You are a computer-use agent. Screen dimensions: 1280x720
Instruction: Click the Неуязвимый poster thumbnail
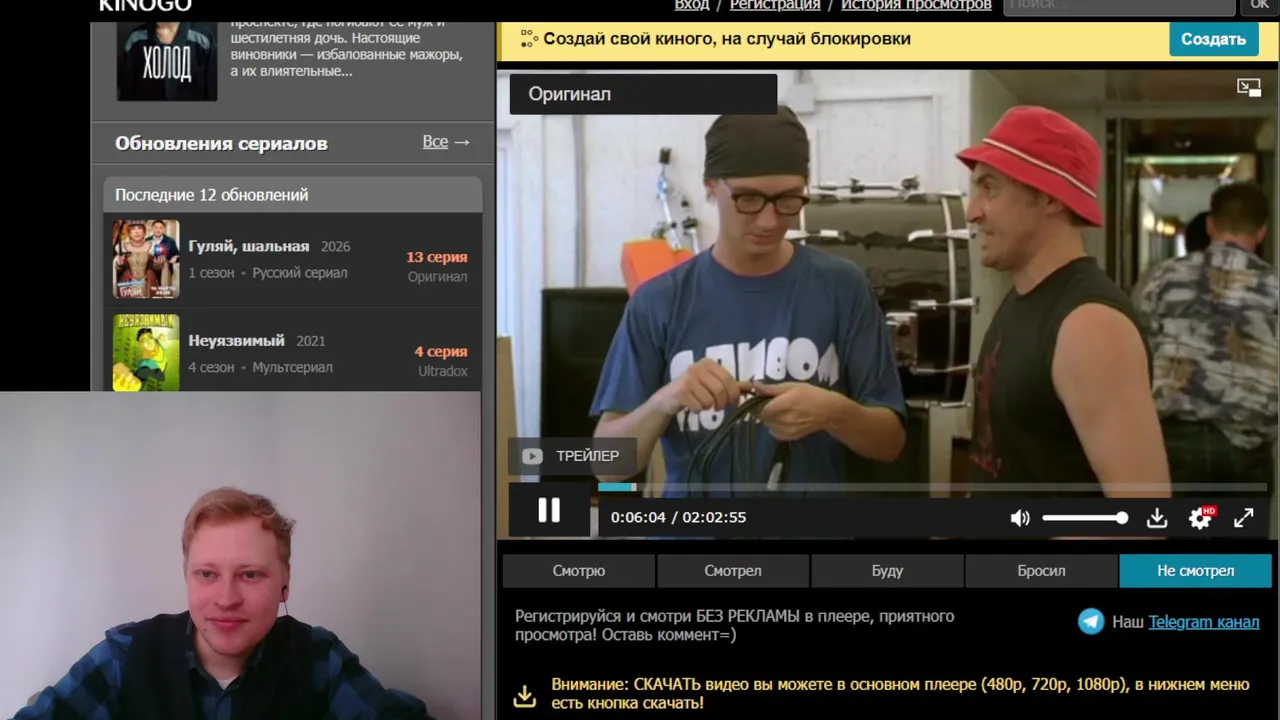coord(146,352)
